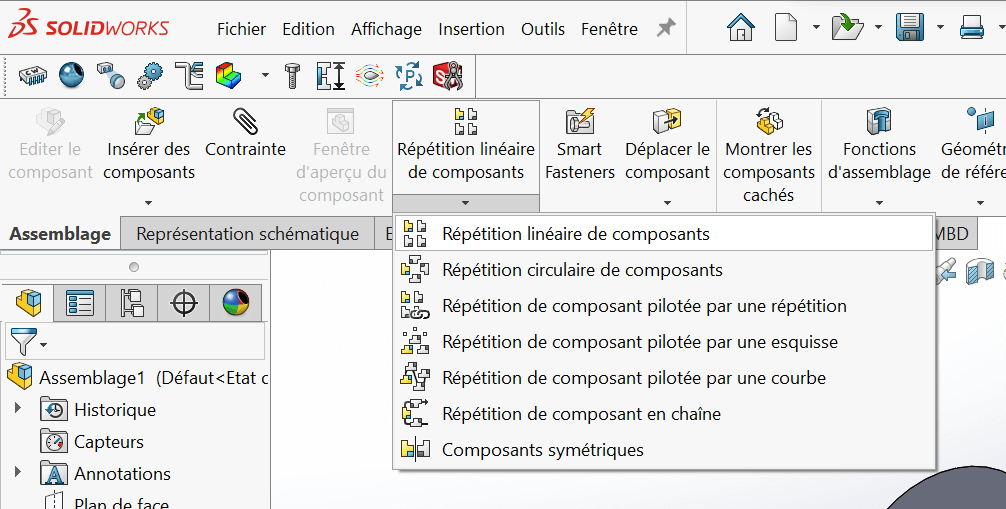The height and width of the screenshot is (509, 1006).
Task: Choose Composants symétriques from the list
Action: coord(542,450)
